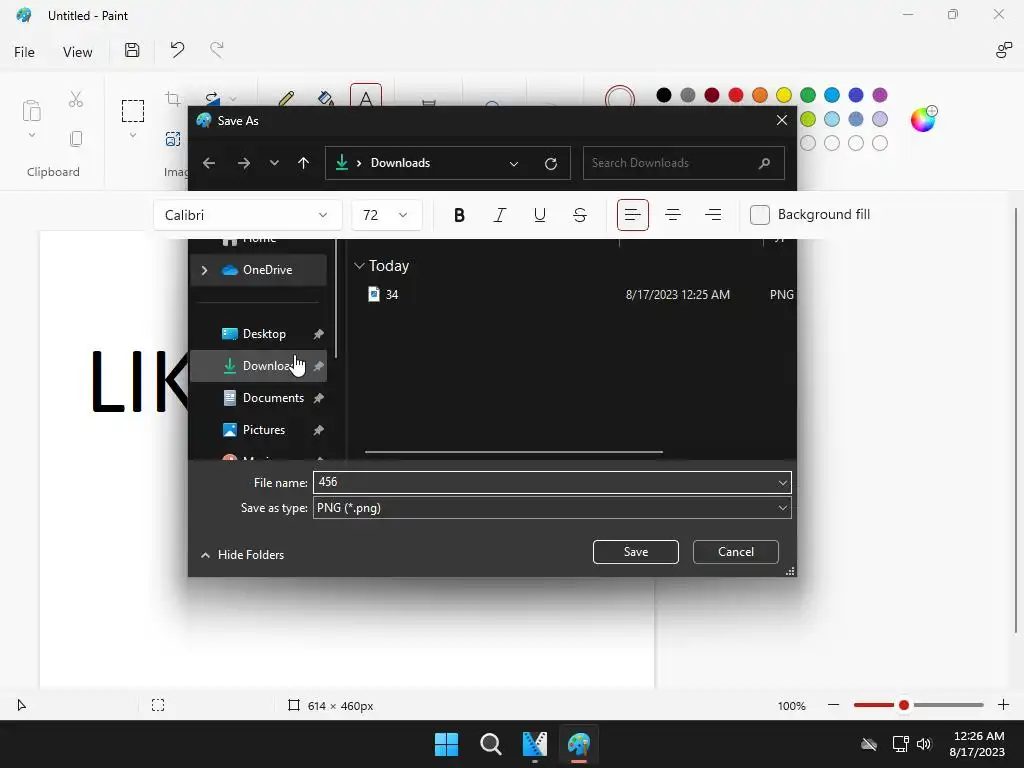The width and height of the screenshot is (1024, 768).
Task: Navigate up one folder level
Action: (x=303, y=163)
